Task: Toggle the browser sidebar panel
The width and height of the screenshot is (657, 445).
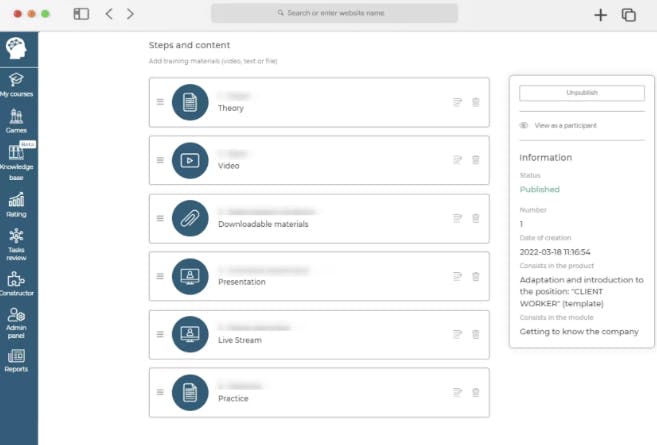Action: [81, 14]
